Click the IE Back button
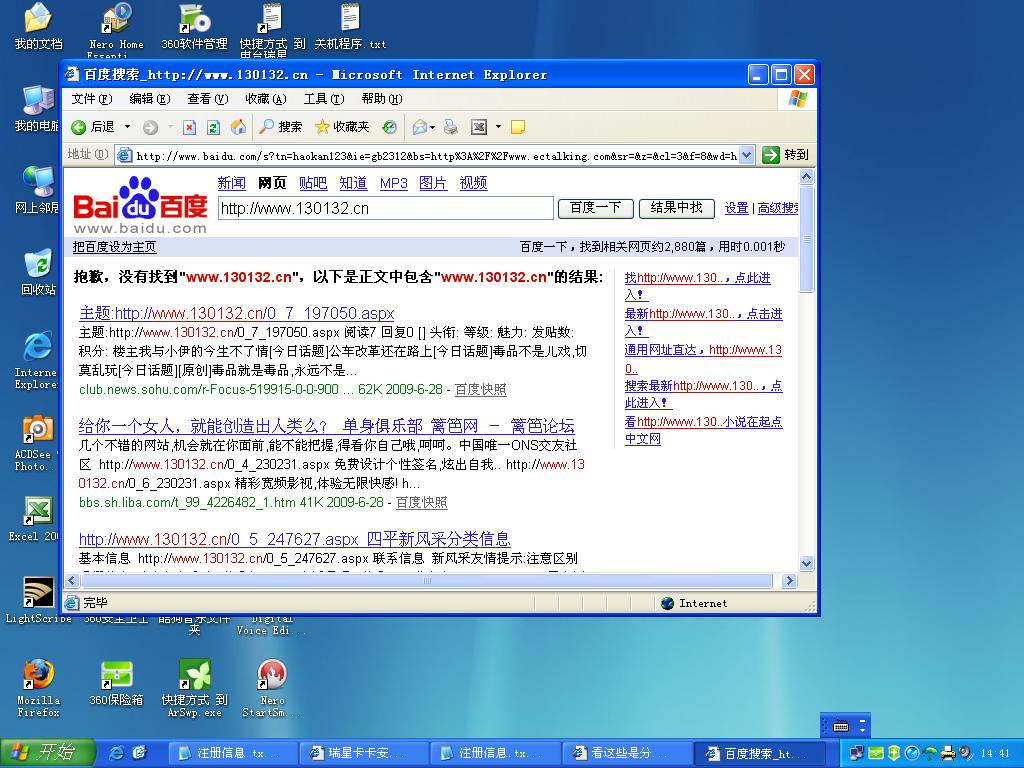 [x=93, y=127]
